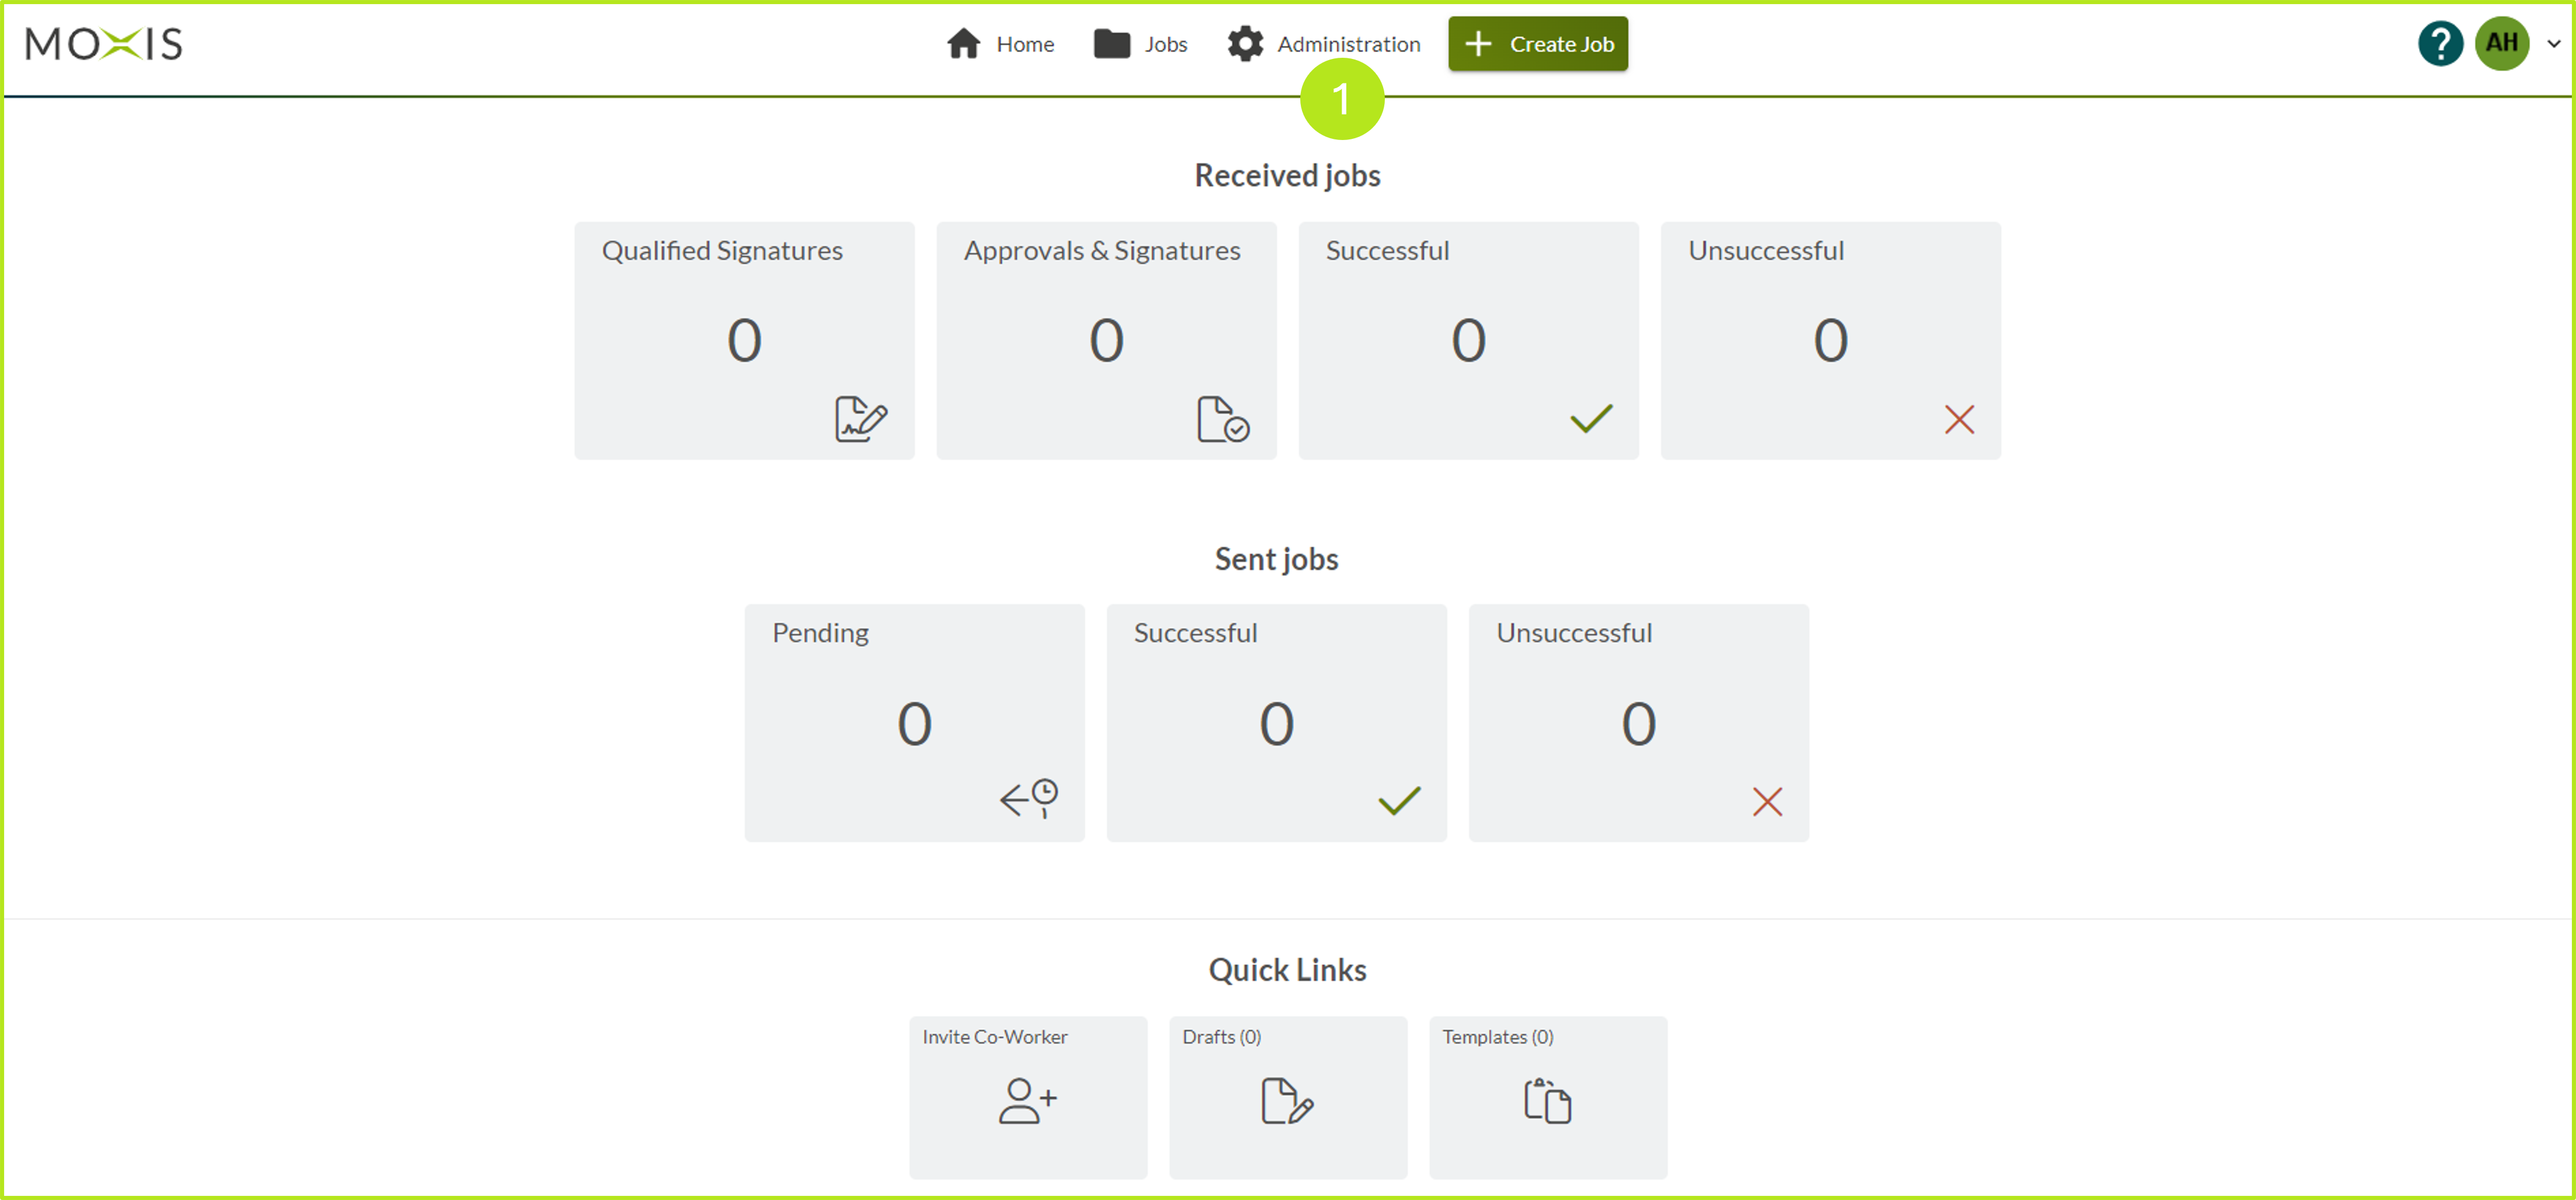Image resolution: width=2576 pixels, height=1200 pixels.
Task: Click the Templates clipboard icon
Action: (x=1547, y=1101)
